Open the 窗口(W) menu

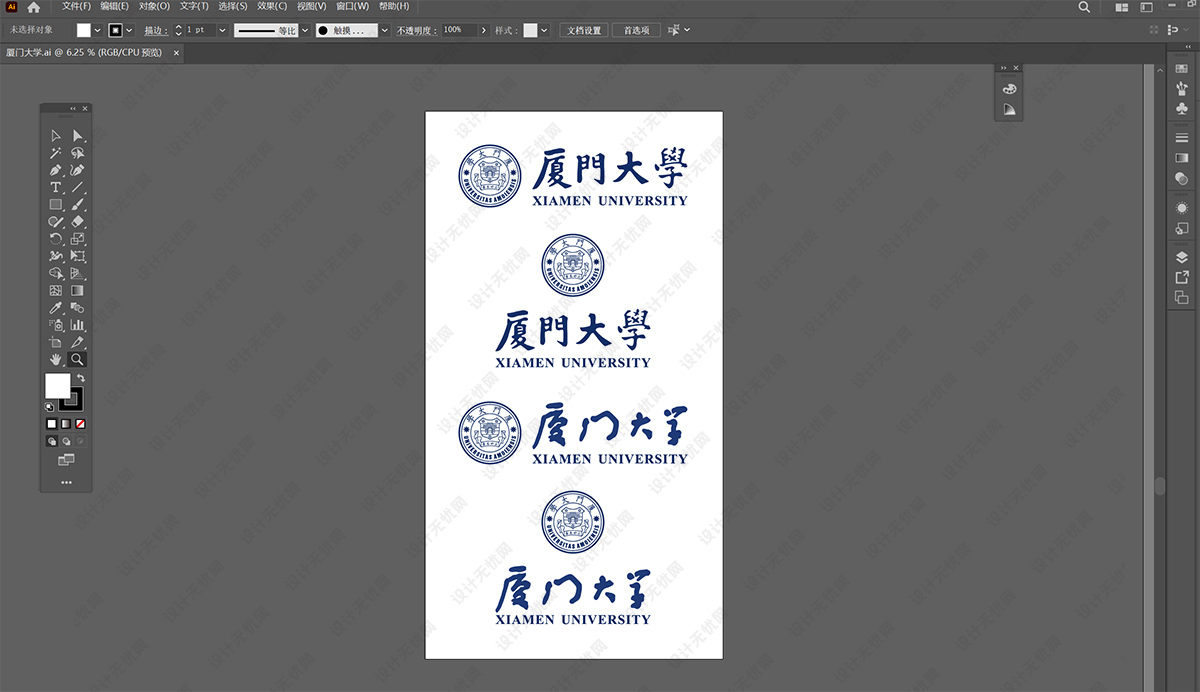coord(352,6)
